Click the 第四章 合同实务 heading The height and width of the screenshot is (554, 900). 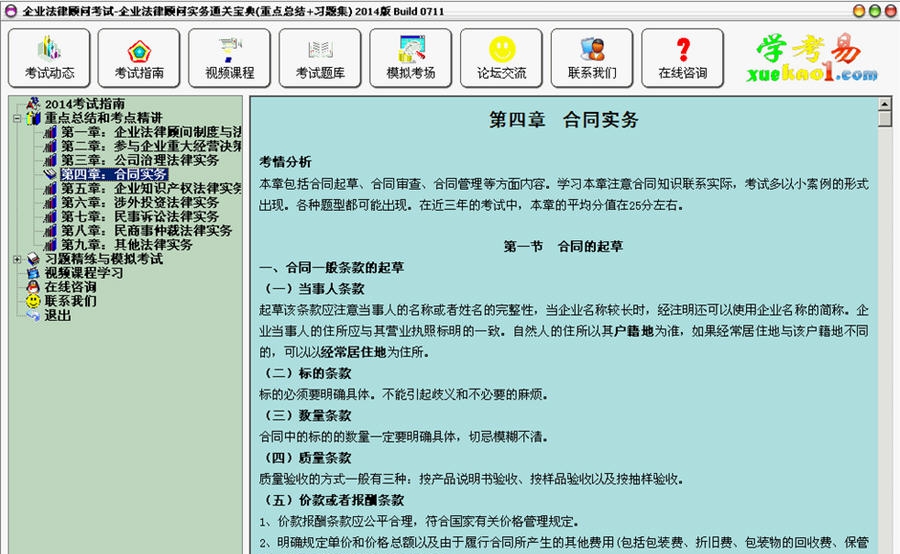pos(563,119)
